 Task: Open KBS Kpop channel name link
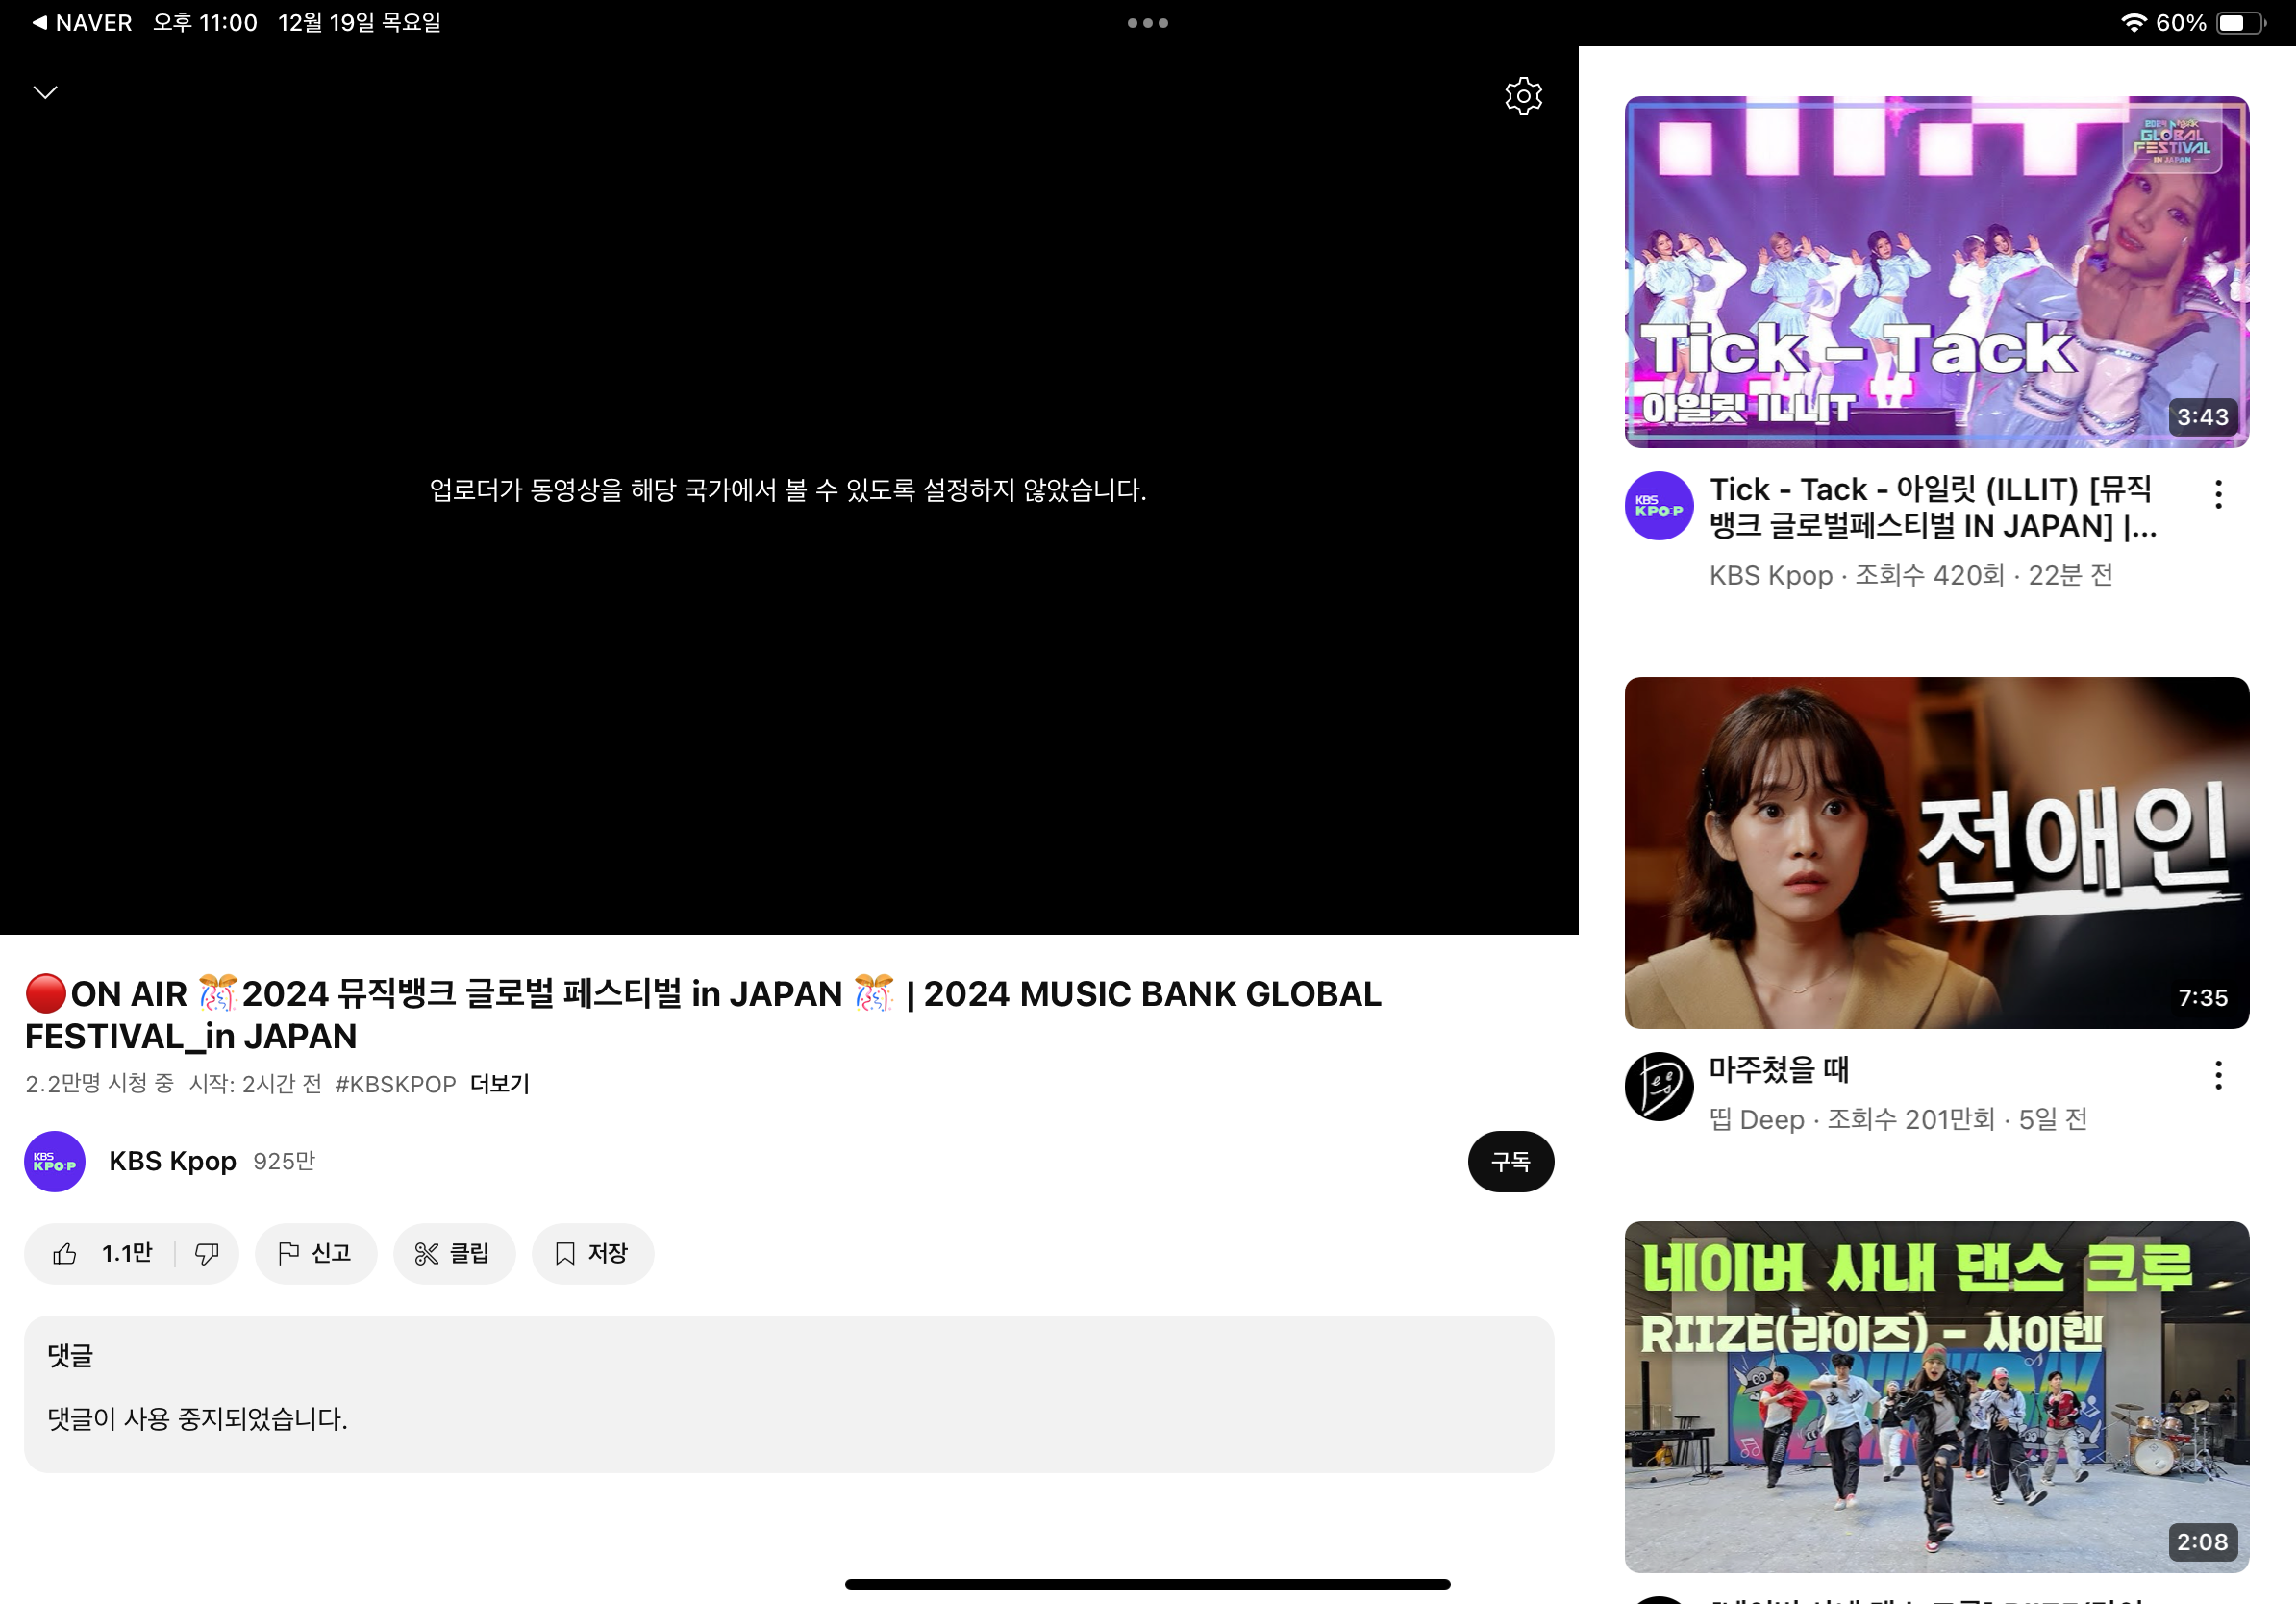click(x=172, y=1161)
